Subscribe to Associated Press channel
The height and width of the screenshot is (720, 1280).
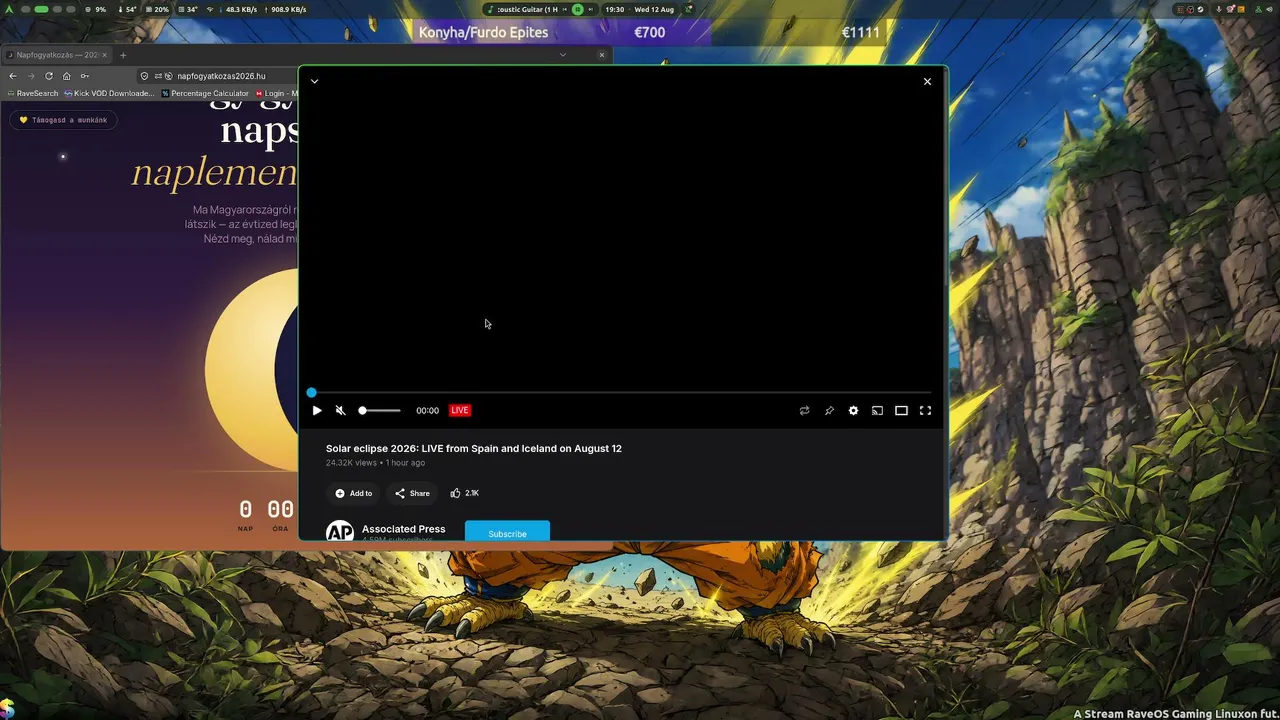click(507, 532)
